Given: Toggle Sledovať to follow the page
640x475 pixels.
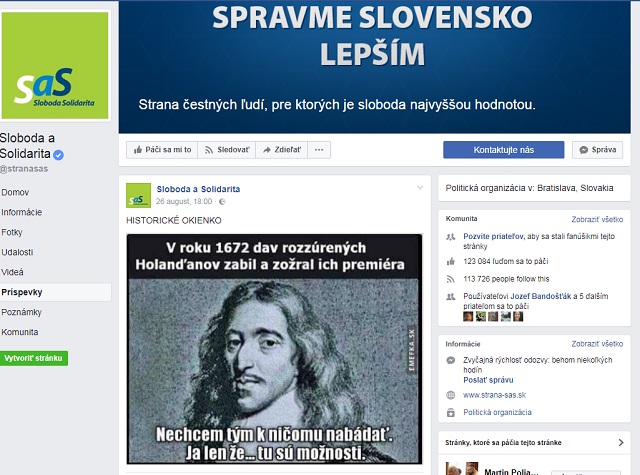Looking at the screenshot, I should point(227,150).
